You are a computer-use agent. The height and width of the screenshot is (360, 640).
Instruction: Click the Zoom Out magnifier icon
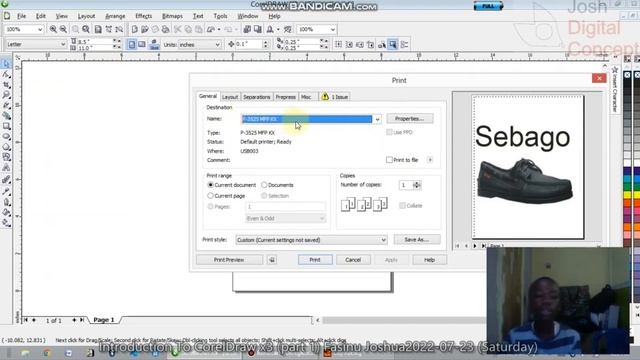tap(63, 29)
